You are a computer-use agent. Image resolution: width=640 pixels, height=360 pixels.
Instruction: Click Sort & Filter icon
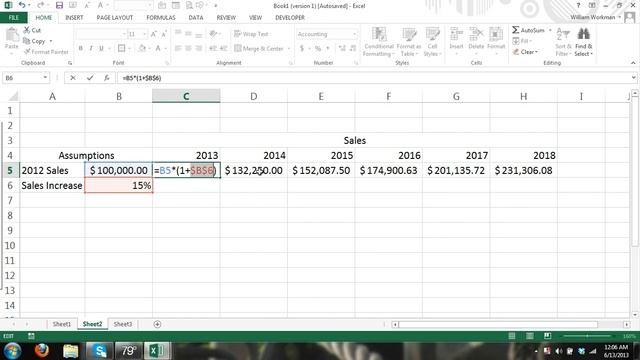coord(563,35)
